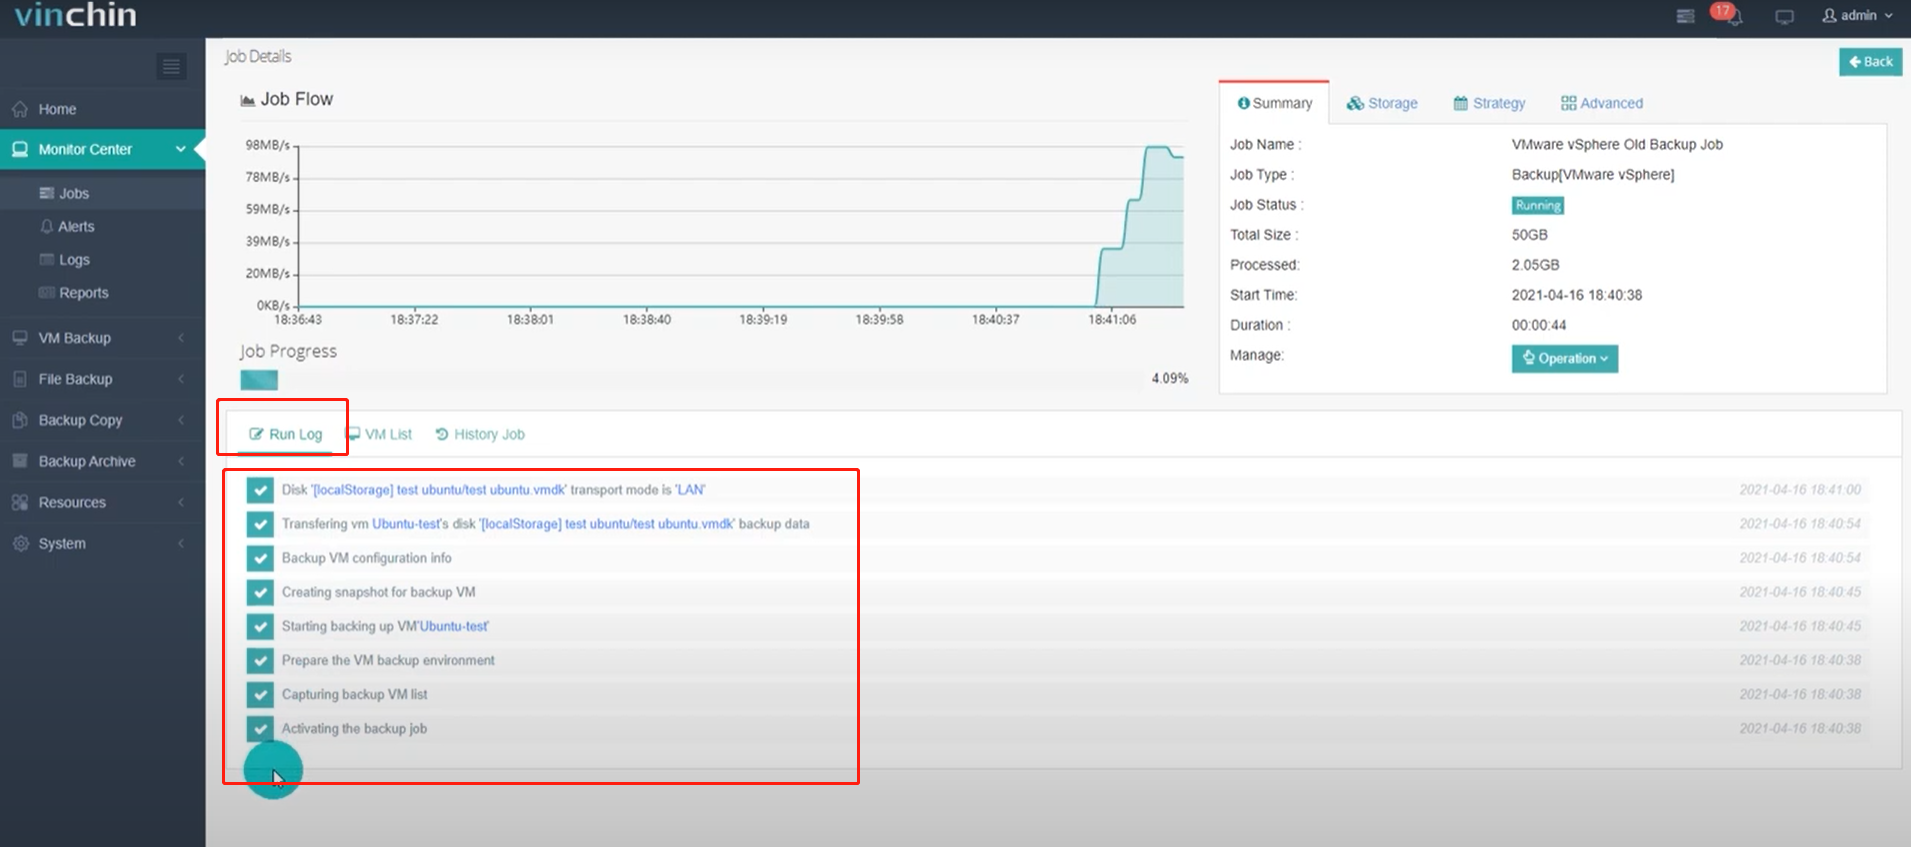This screenshot has width=1911, height=847.
Task: Expand the File Backup menu
Action: [102, 379]
